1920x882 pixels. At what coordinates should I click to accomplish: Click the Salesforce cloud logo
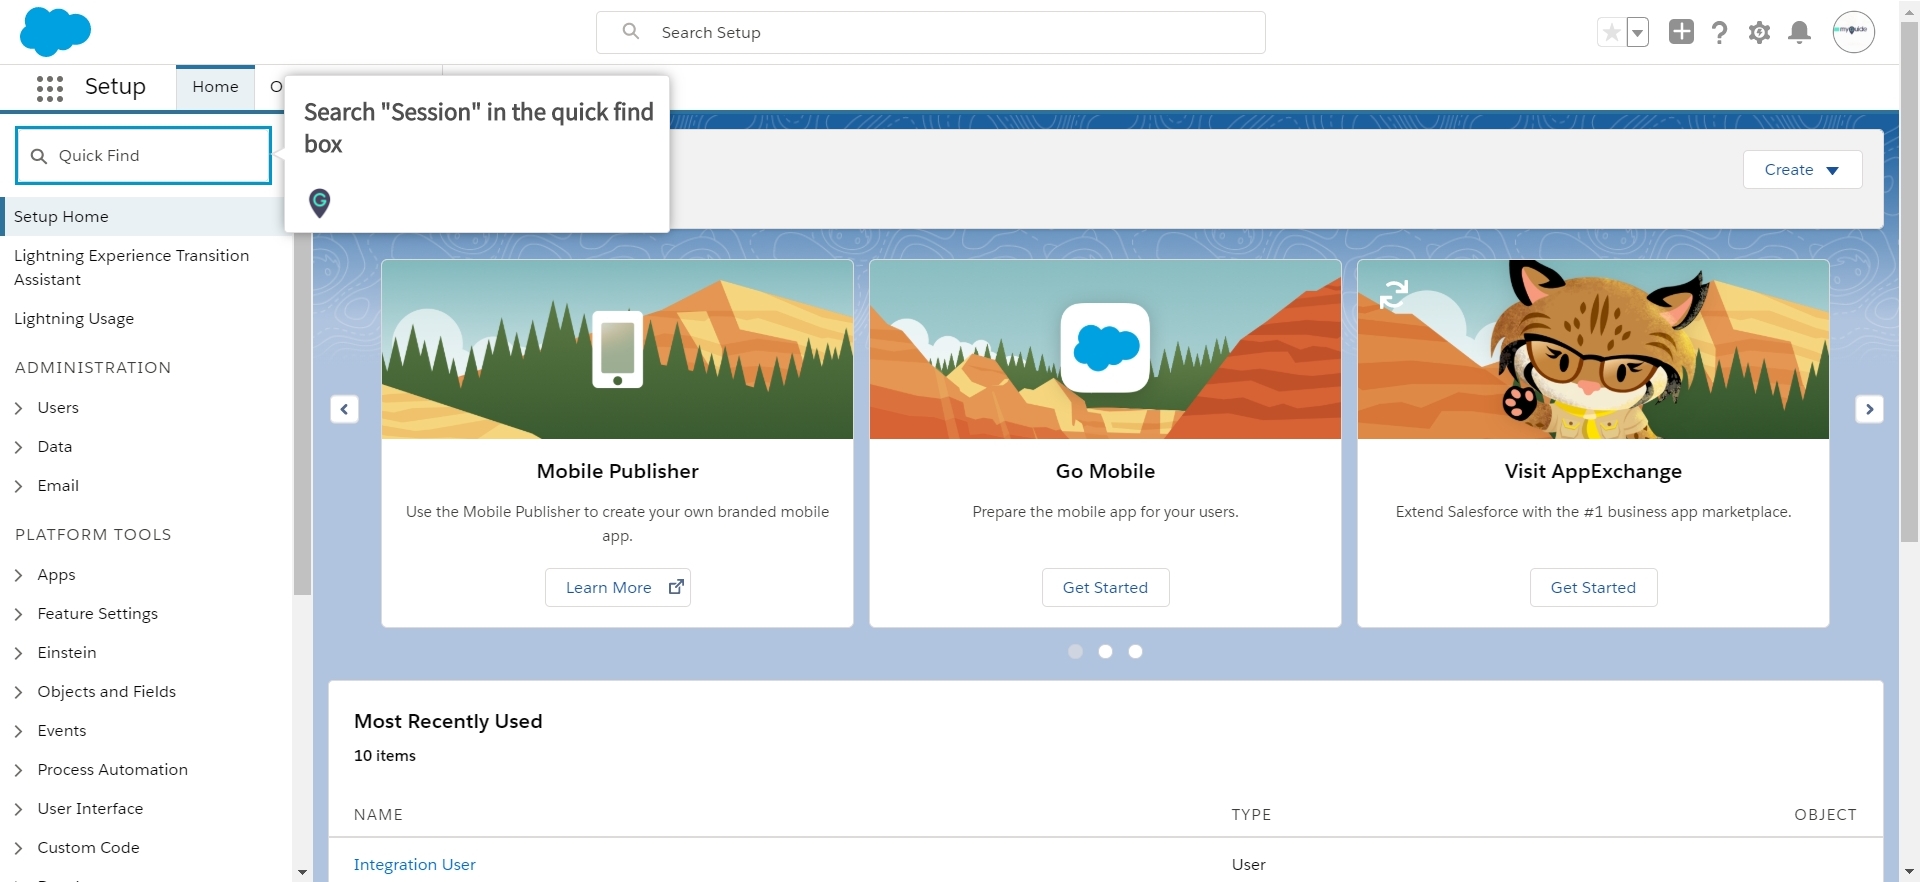(55, 31)
